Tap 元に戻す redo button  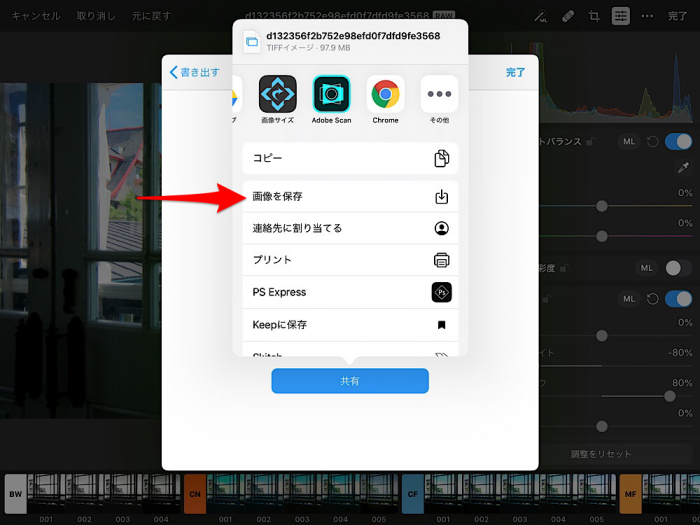[x=151, y=16]
